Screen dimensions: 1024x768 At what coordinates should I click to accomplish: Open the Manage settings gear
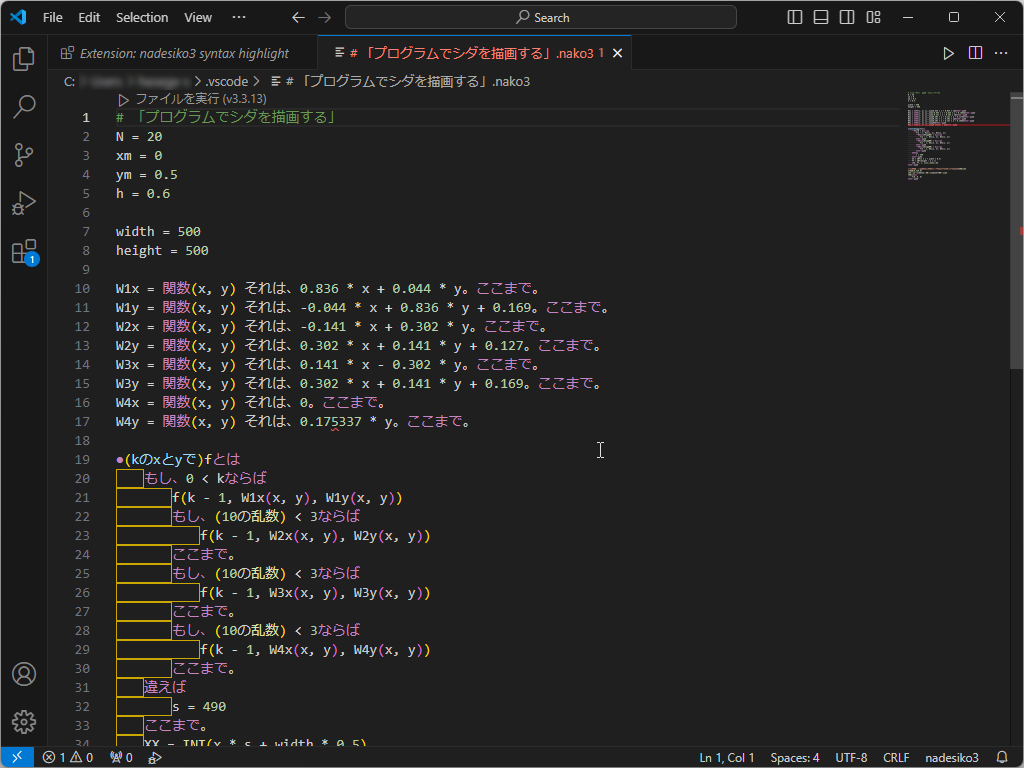23,722
